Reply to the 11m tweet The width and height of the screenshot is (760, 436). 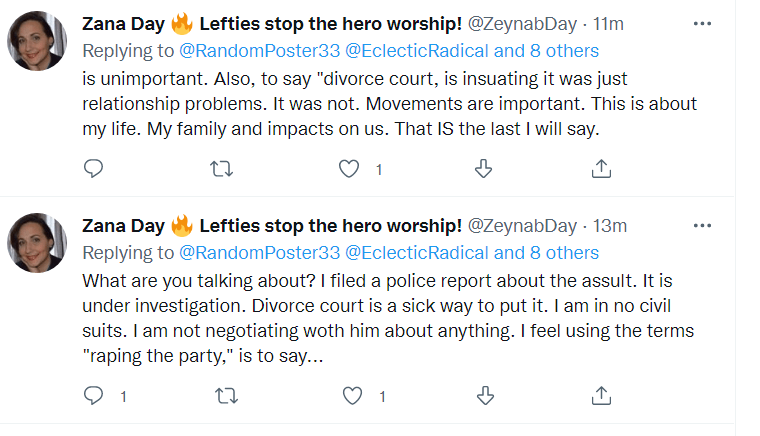point(93,169)
